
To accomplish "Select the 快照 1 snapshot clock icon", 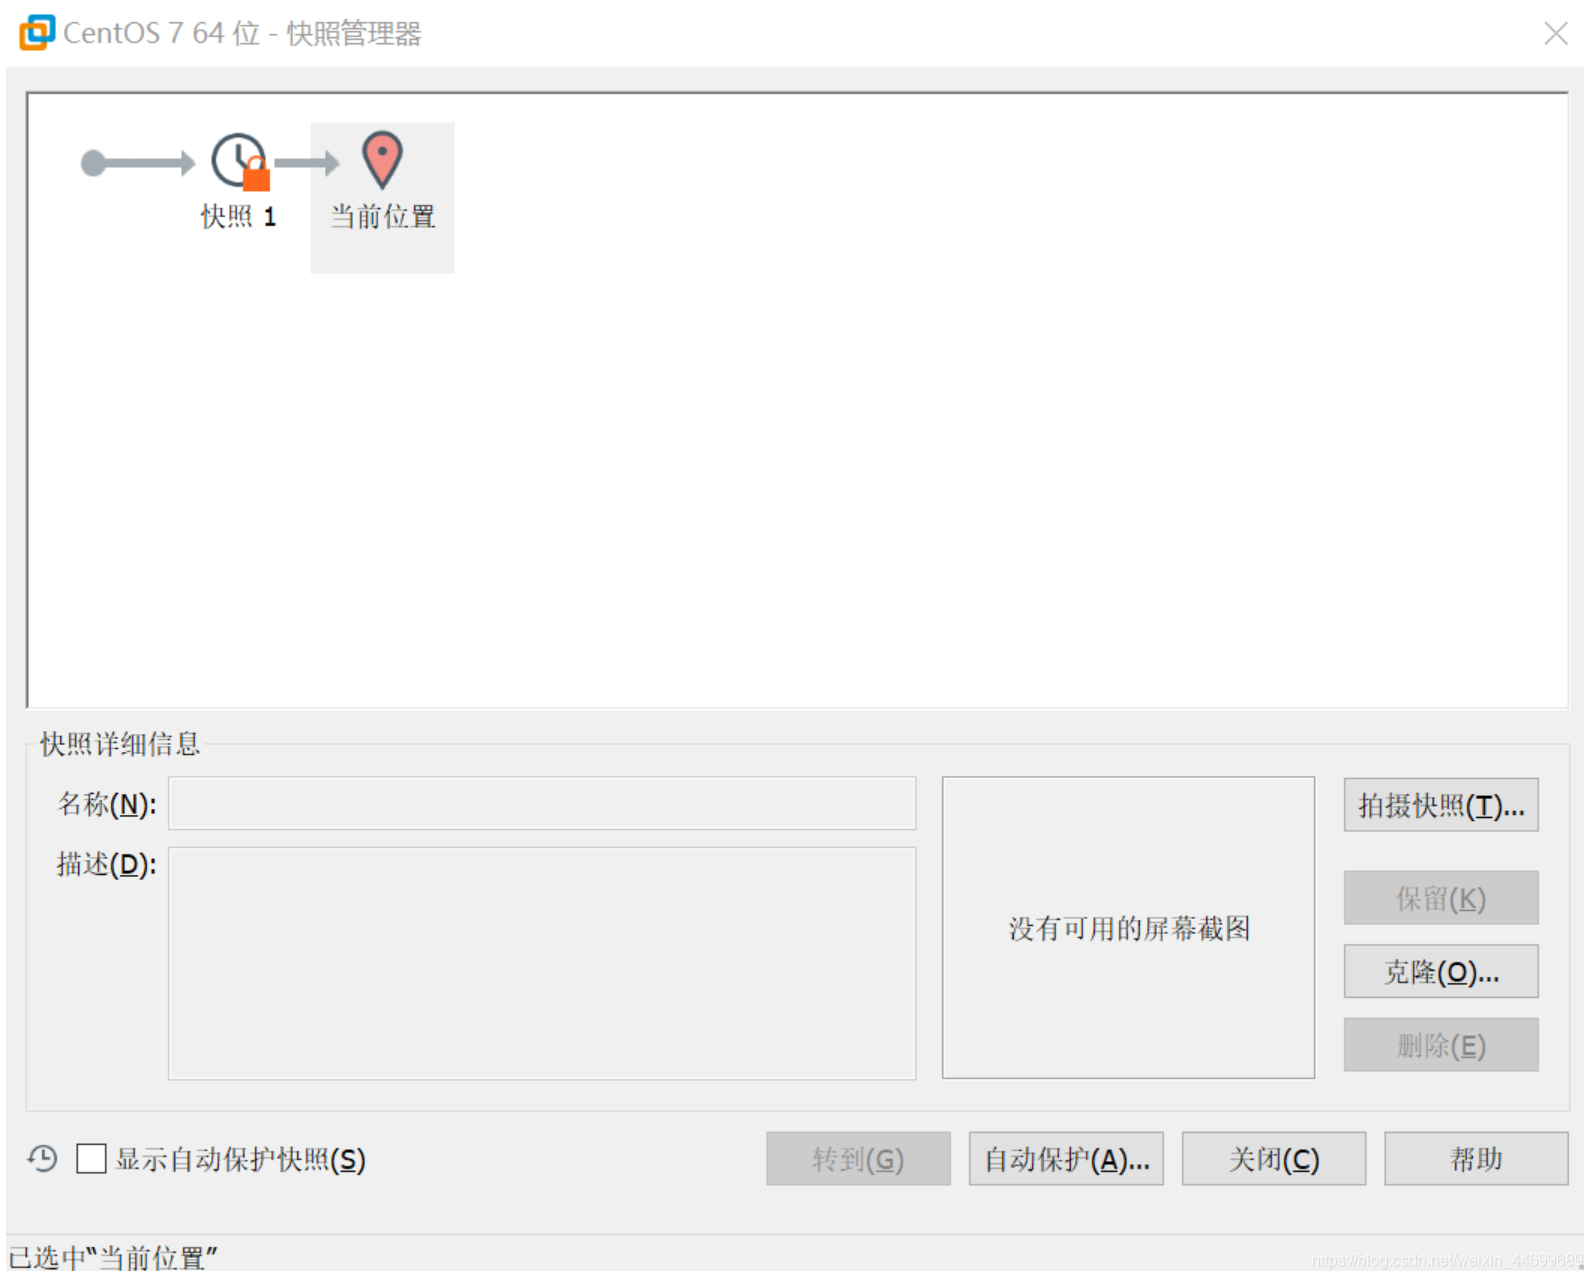I will pyautogui.click(x=240, y=161).
